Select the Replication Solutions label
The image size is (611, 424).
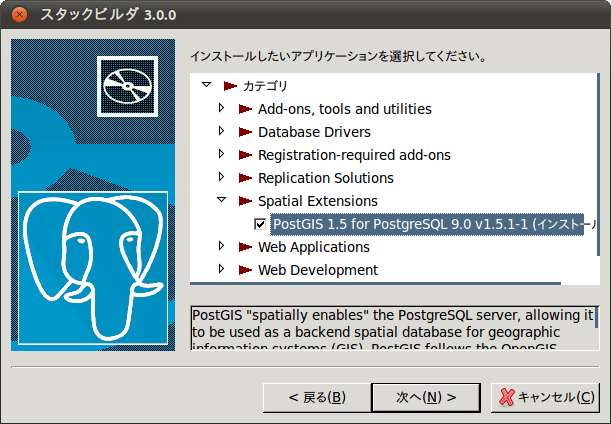[x=326, y=178]
